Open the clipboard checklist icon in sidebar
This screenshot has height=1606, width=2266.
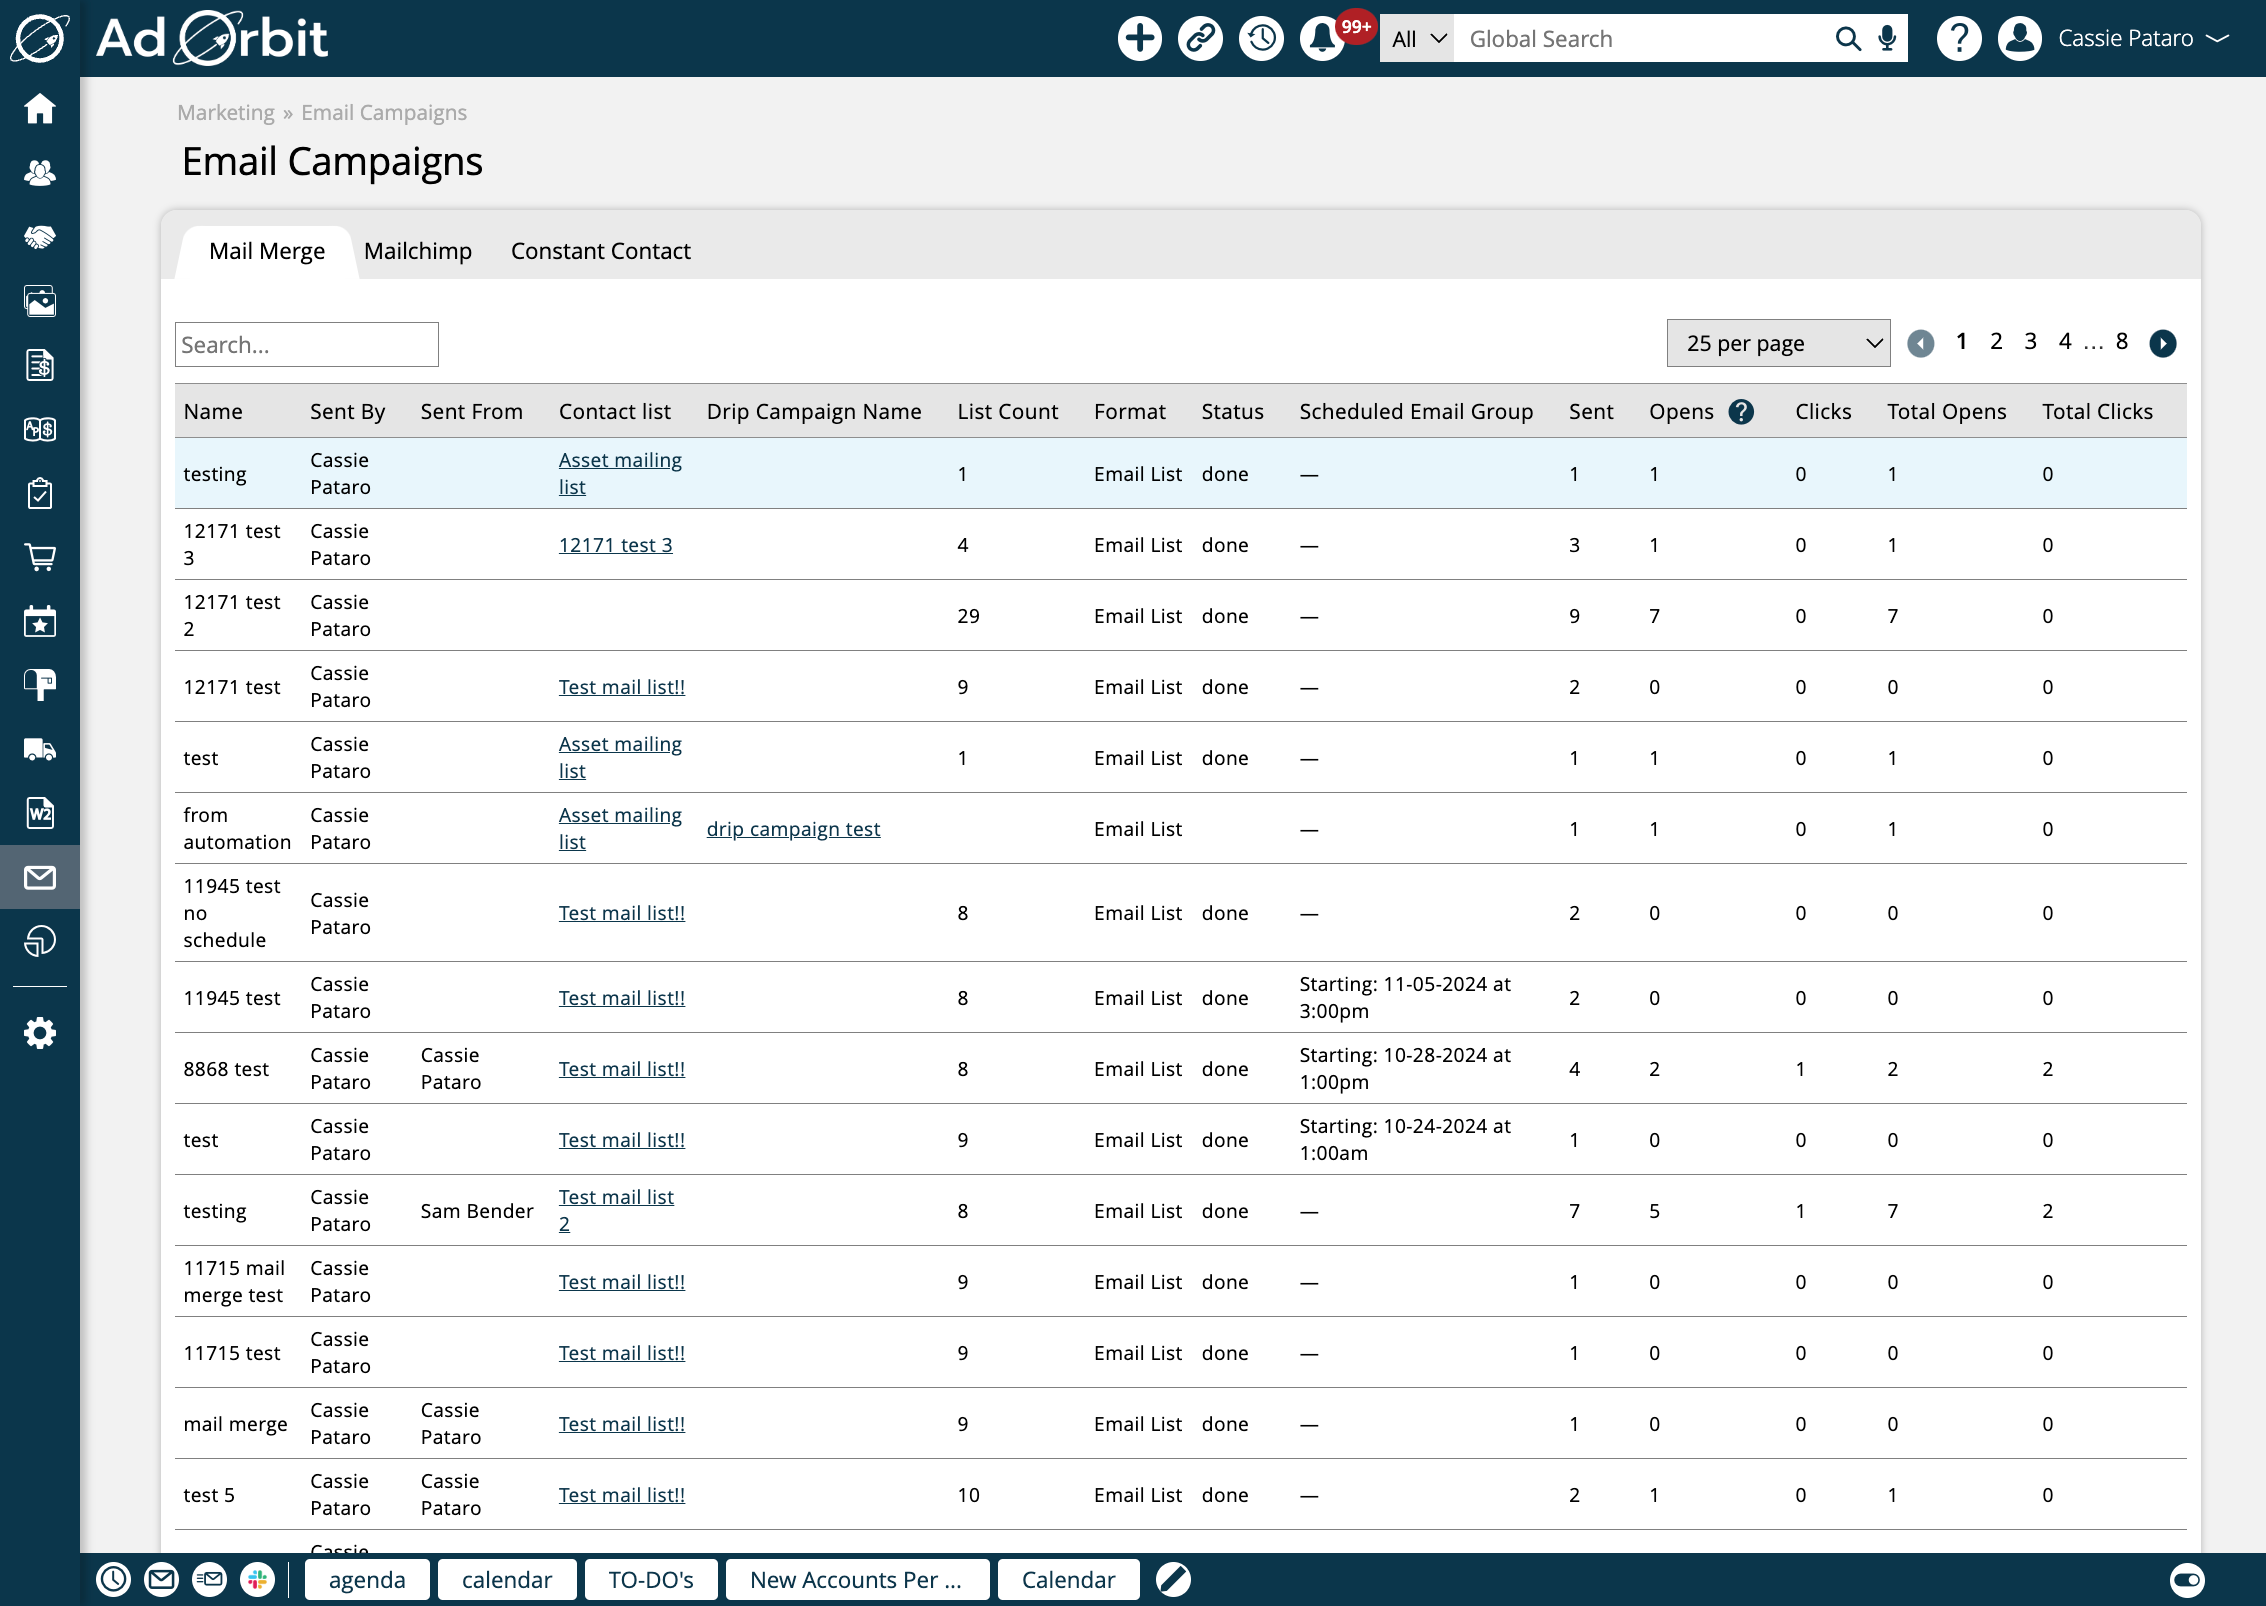point(40,493)
